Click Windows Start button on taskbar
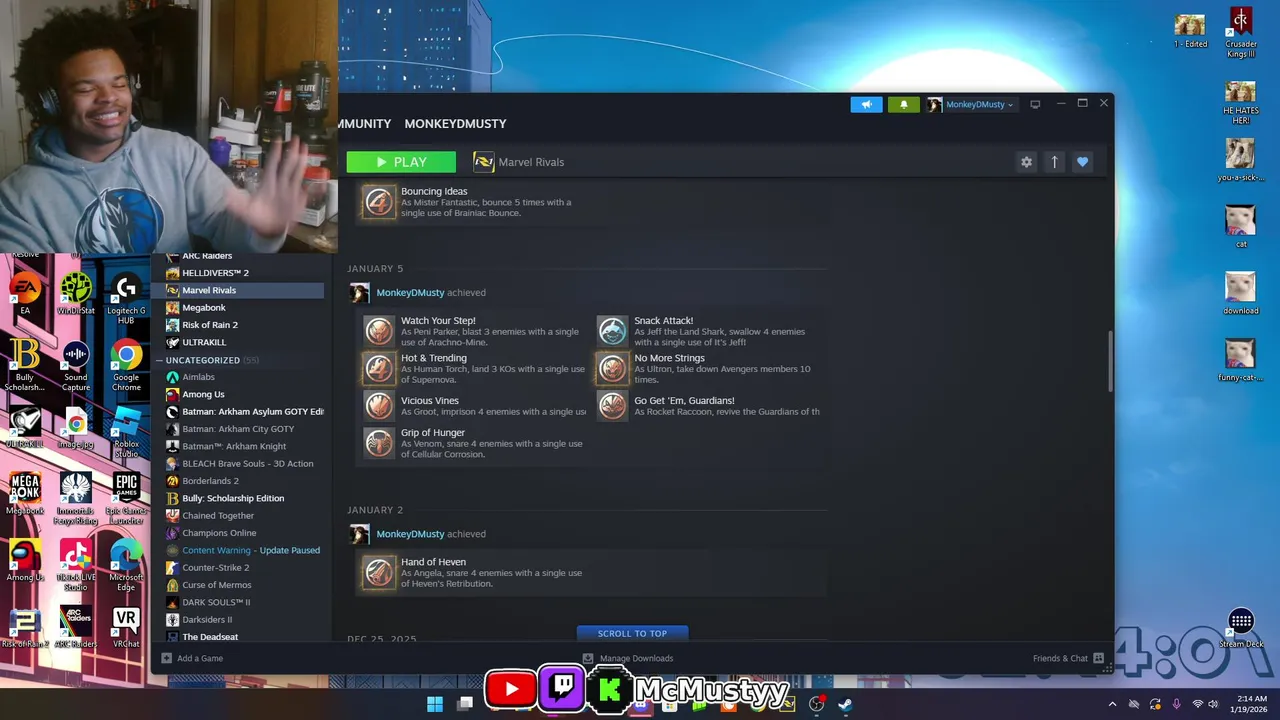Screen dimensions: 1280x720 (435, 704)
